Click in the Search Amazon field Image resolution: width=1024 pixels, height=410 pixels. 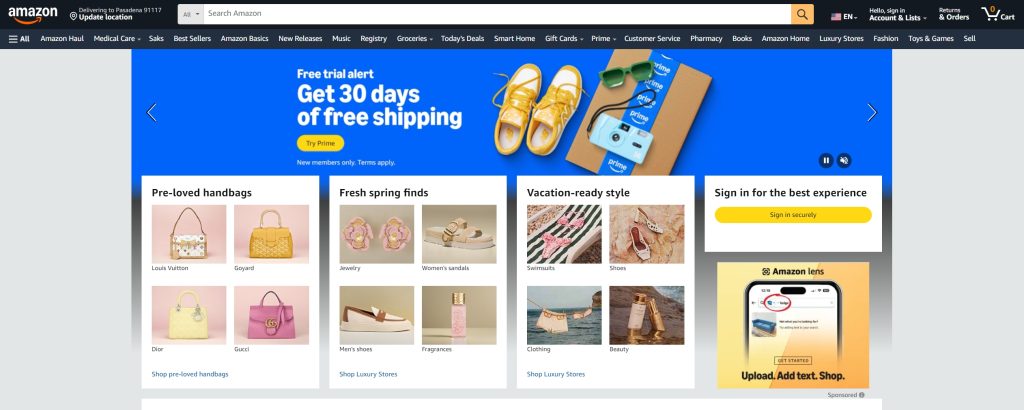pyautogui.click(x=497, y=14)
